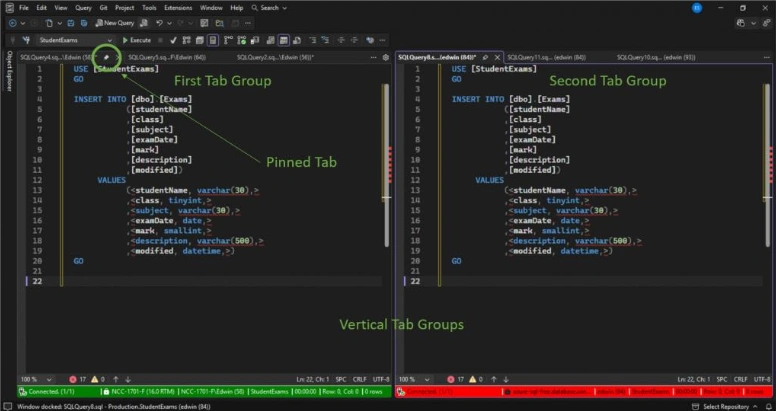Close the SQLQuery8.sql tab
776x411 pixels.
tap(497, 57)
